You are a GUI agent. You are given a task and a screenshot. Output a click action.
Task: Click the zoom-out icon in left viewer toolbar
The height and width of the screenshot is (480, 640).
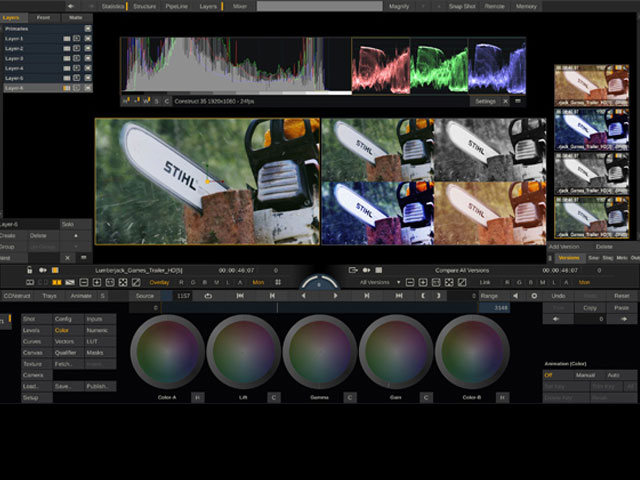[x=84, y=282]
